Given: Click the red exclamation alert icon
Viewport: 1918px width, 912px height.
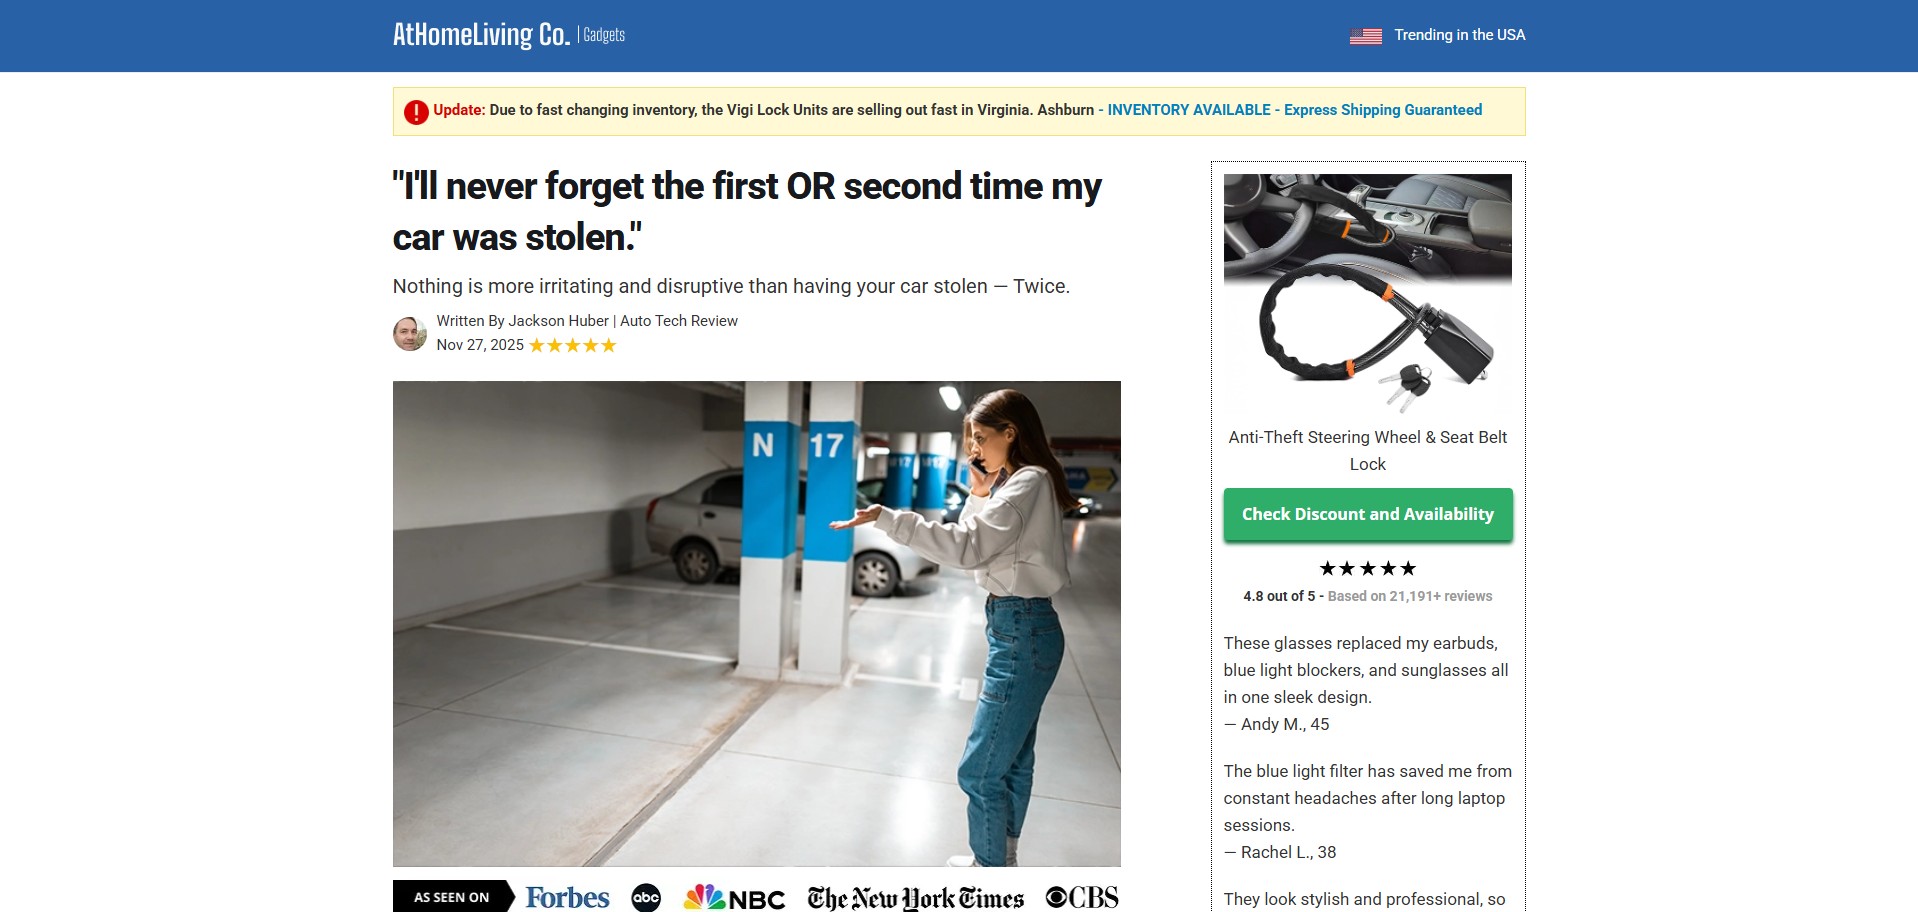Looking at the screenshot, I should [416, 112].
